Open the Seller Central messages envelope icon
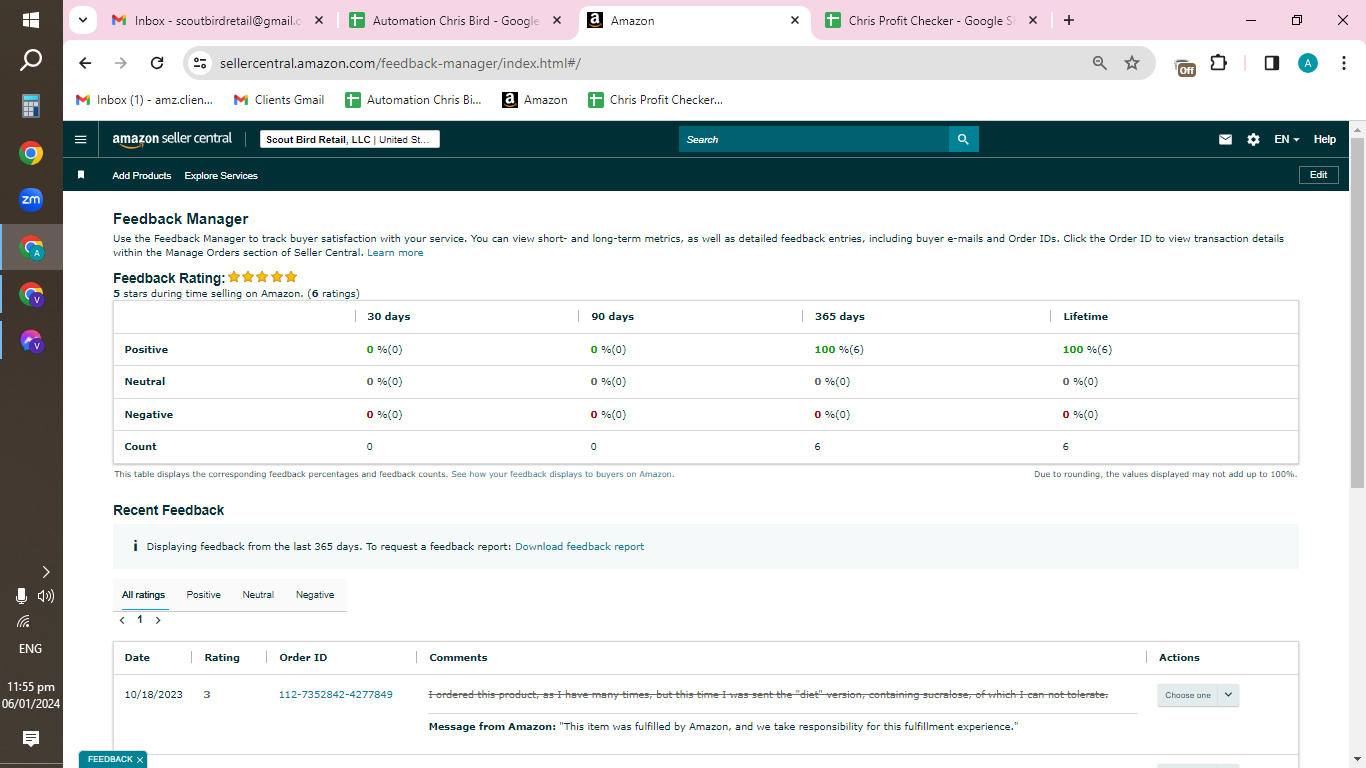The image size is (1366, 768). click(x=1225, y=140)
